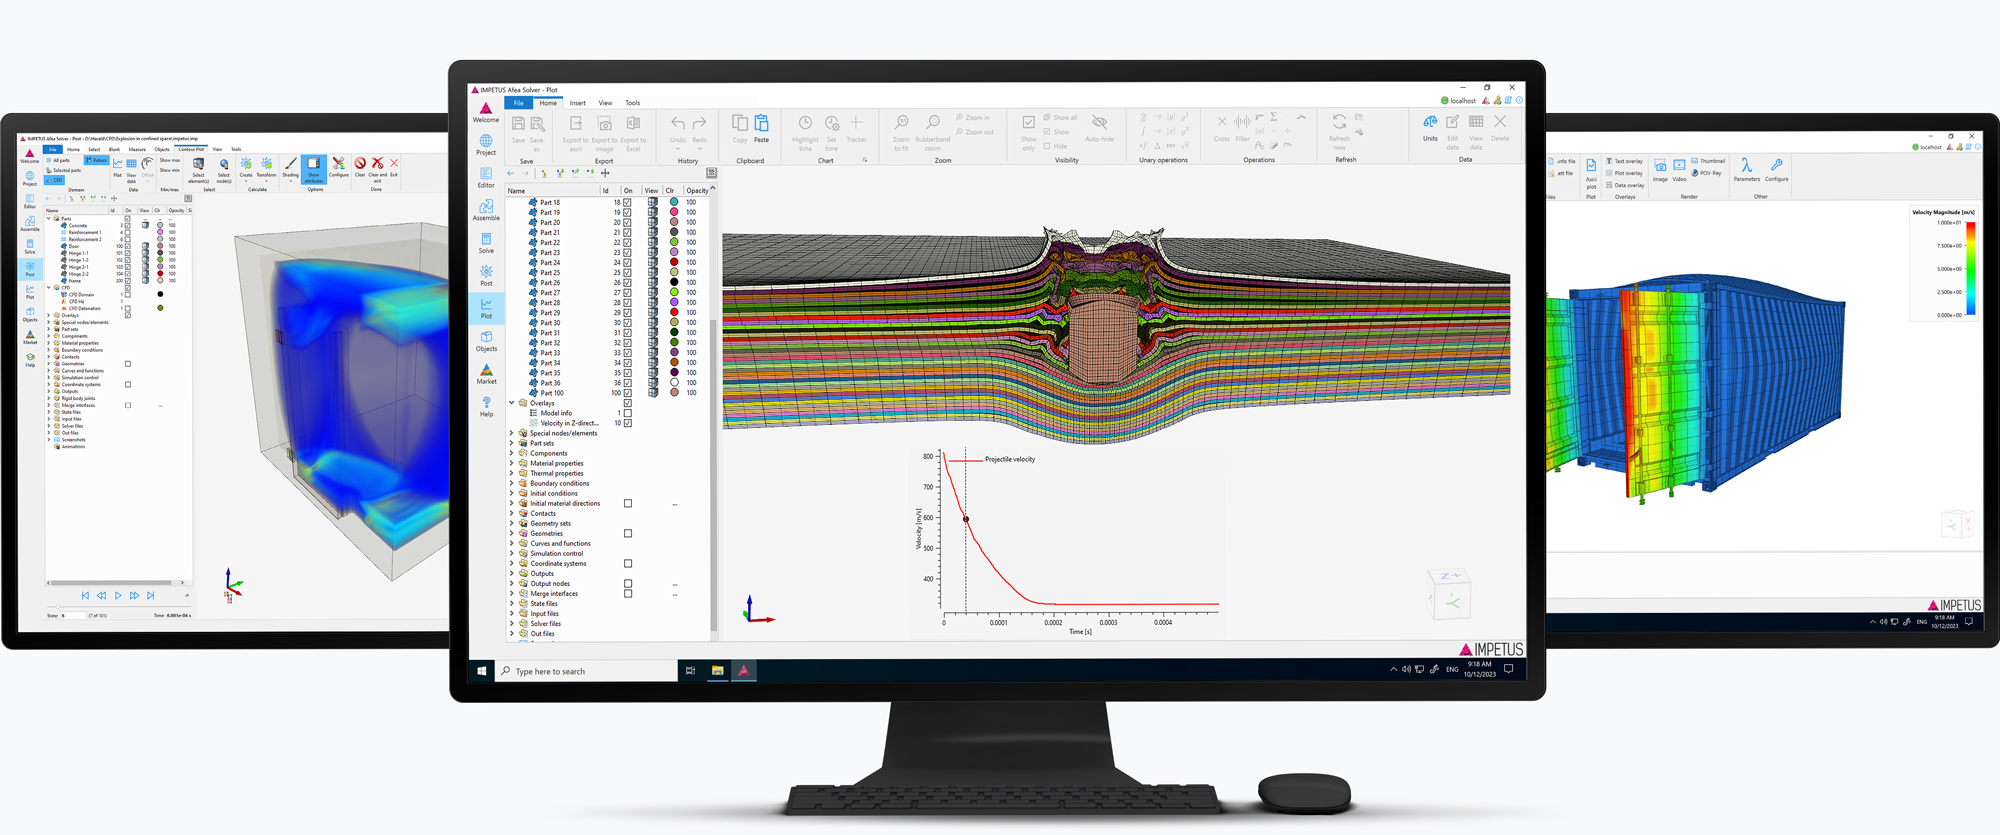The width and height of the screenshot is (2000, 835).
Task: Open the File tab in center window
Action: (519, 103)
